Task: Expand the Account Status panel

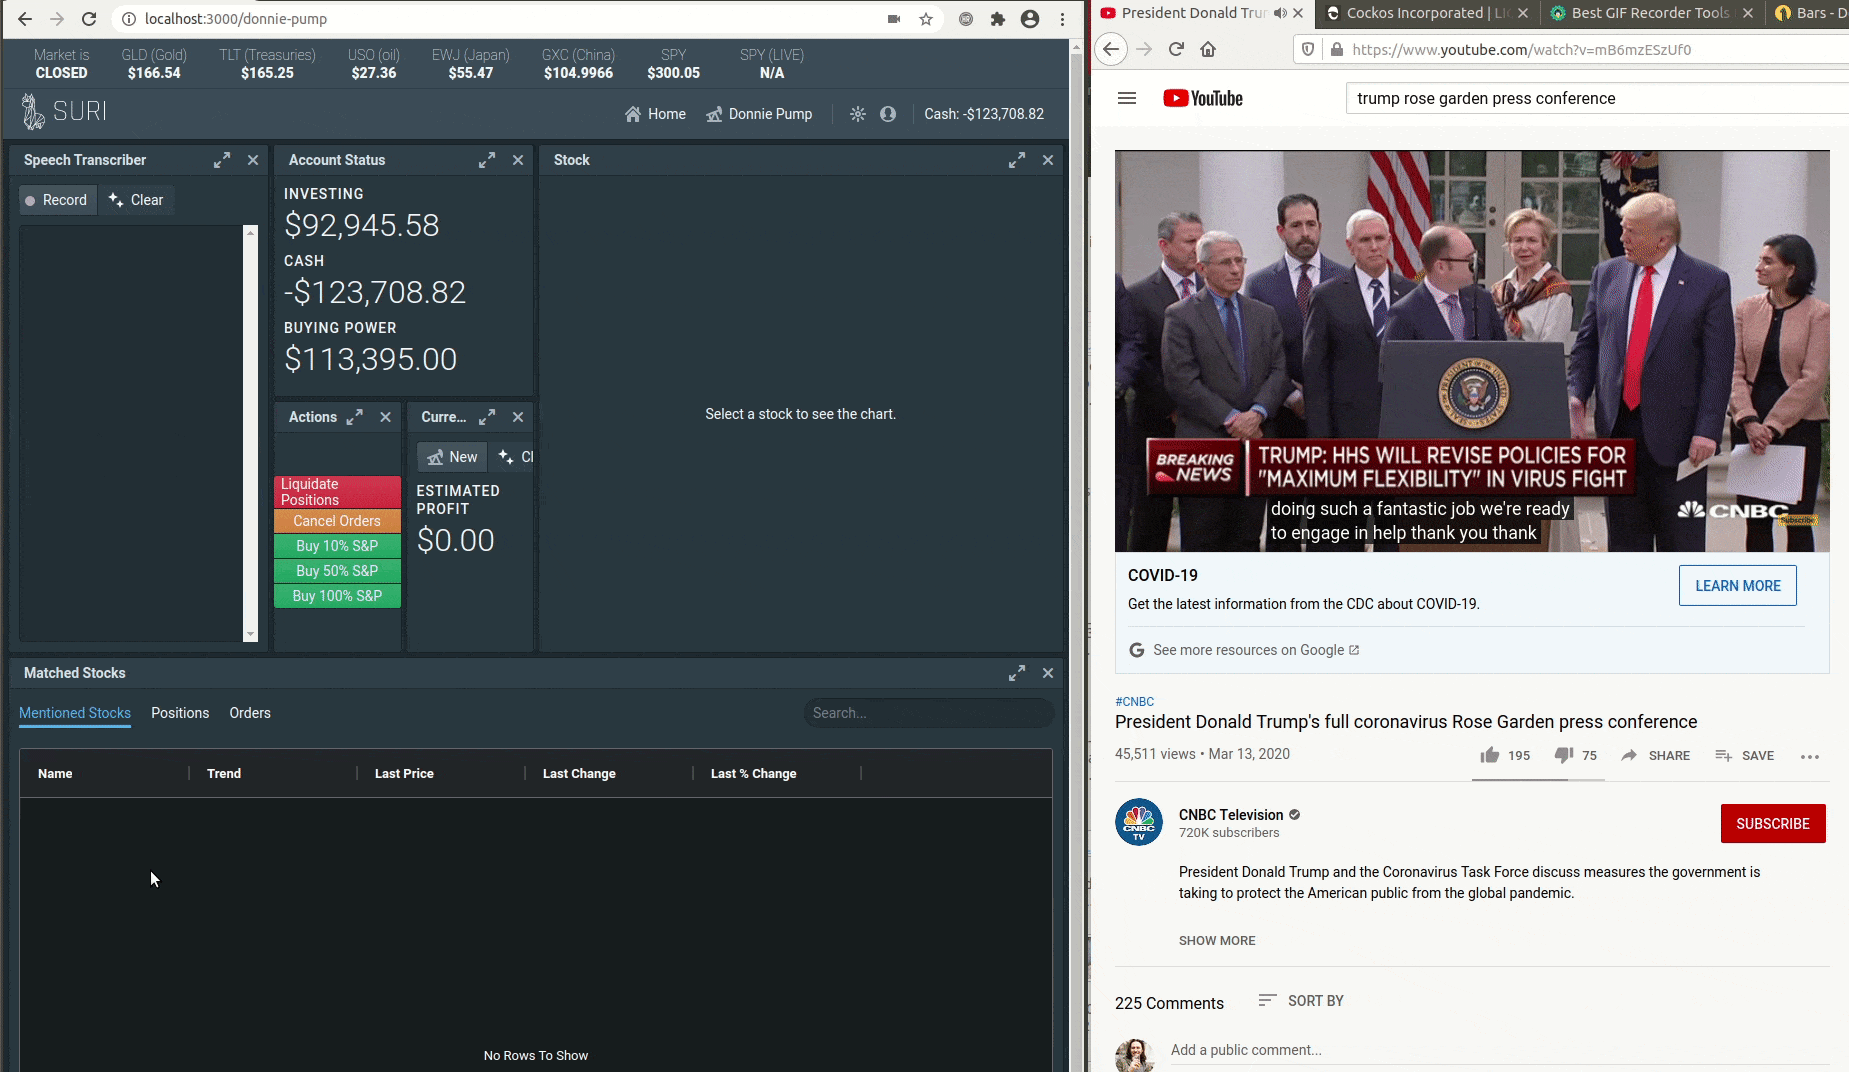Action: pos(487,160)
